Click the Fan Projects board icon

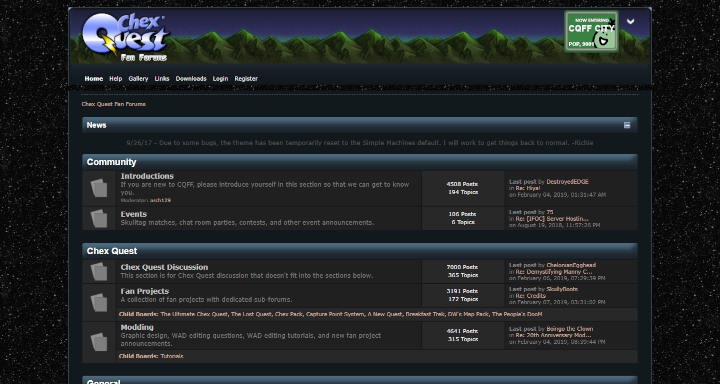click(x=99, y=302)
